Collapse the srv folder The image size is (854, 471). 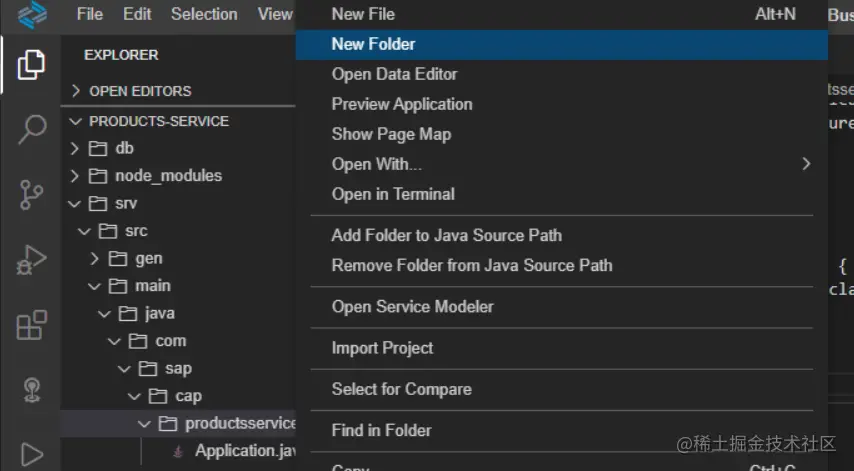pyautogui.click(x=74, y=203)
